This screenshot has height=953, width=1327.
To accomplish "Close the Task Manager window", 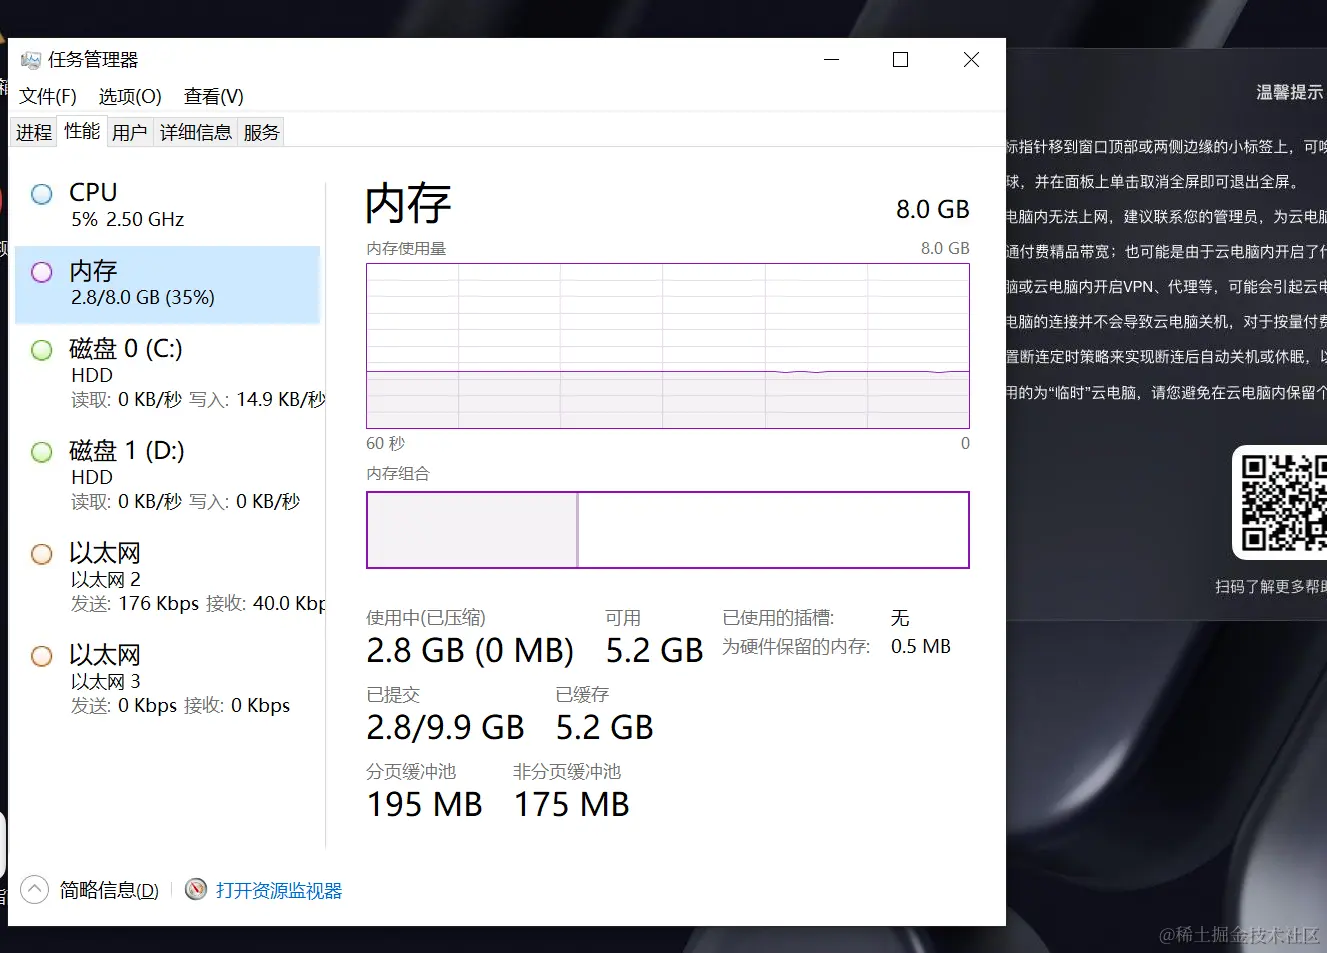I will [971, 60].
